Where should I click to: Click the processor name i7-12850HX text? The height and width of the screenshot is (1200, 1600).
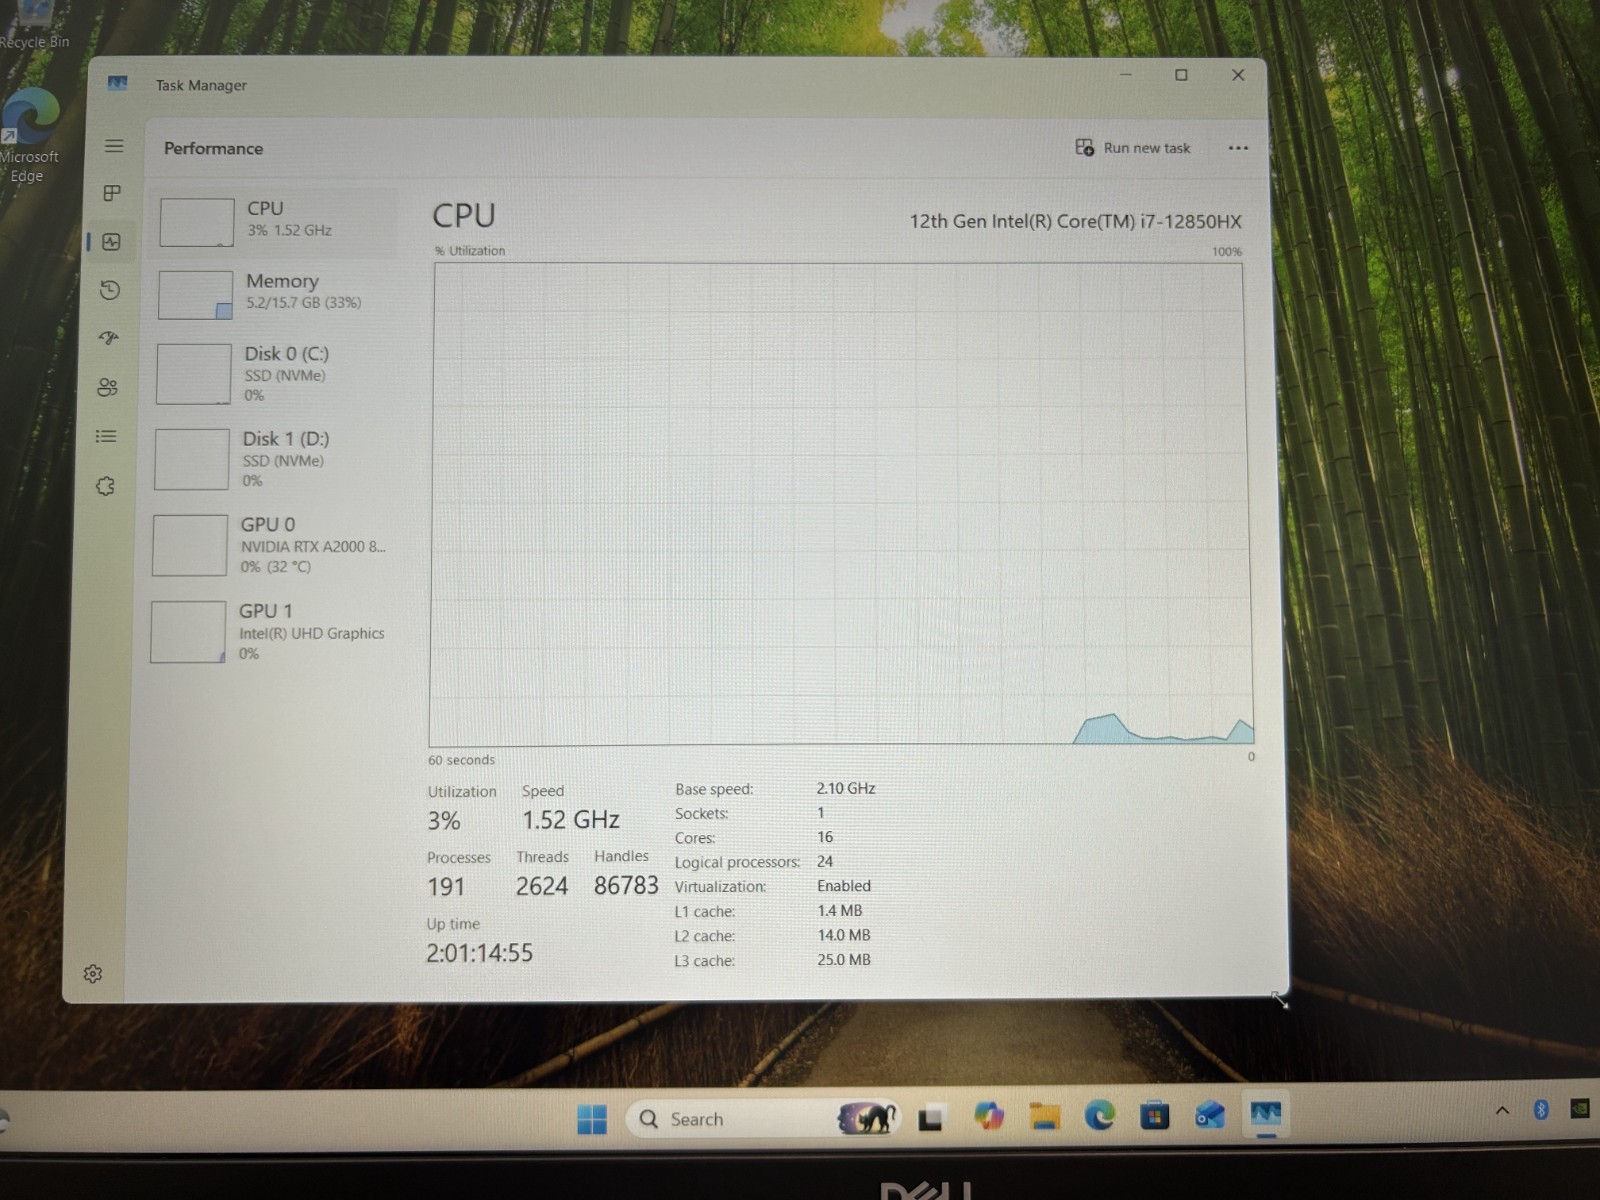(x=1075, y=222)
